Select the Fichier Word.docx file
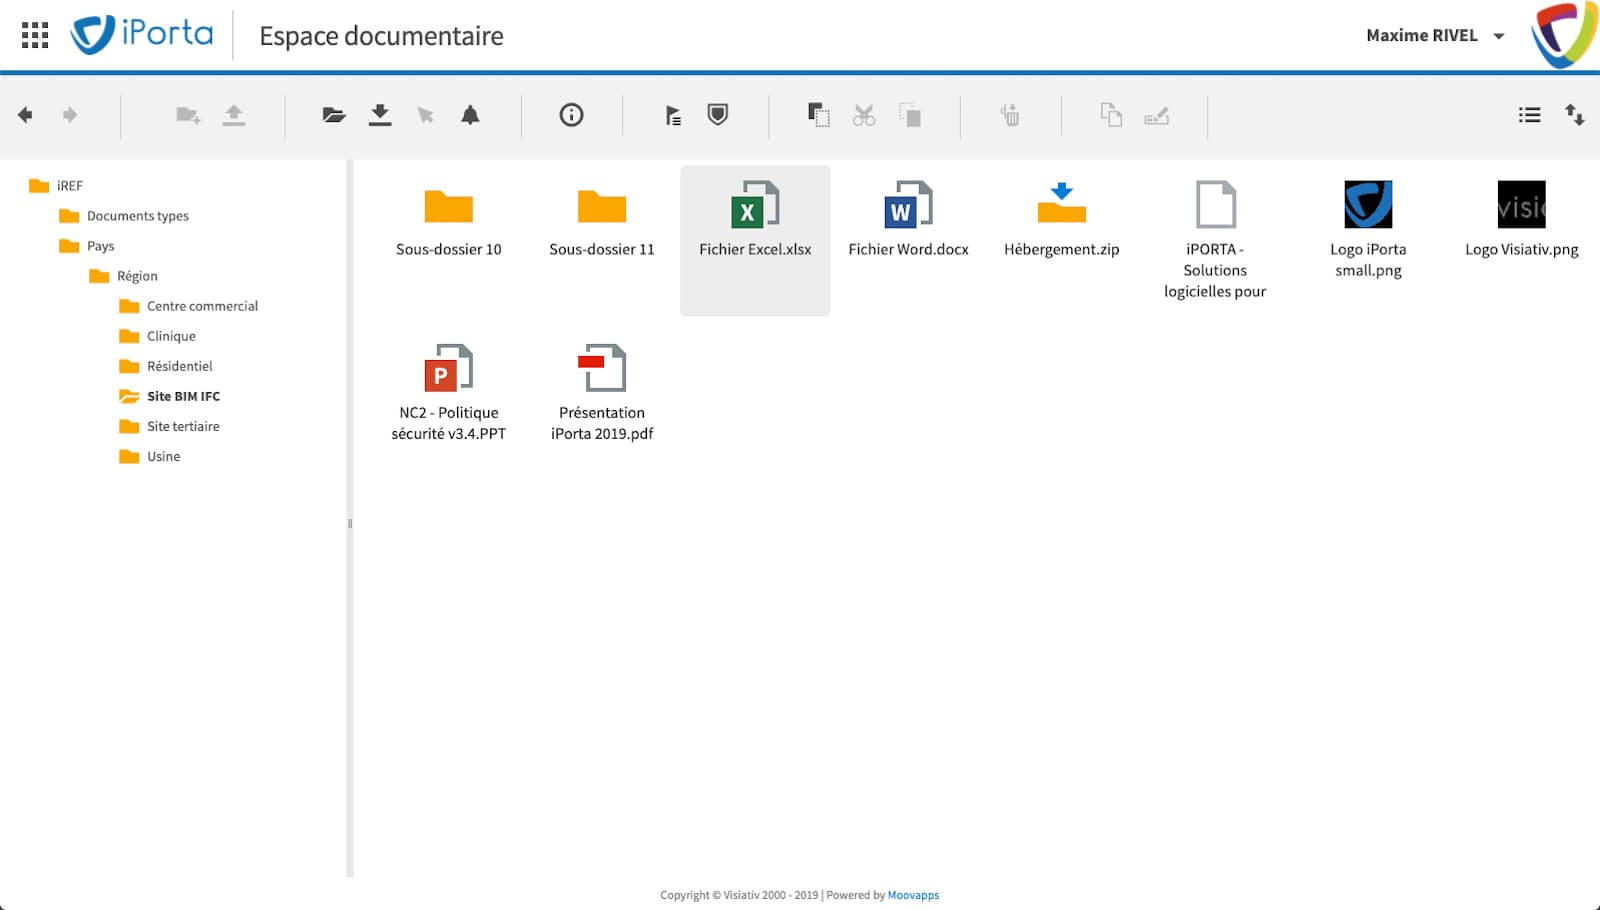The image size is (1600, 910). tap(908, 220)
